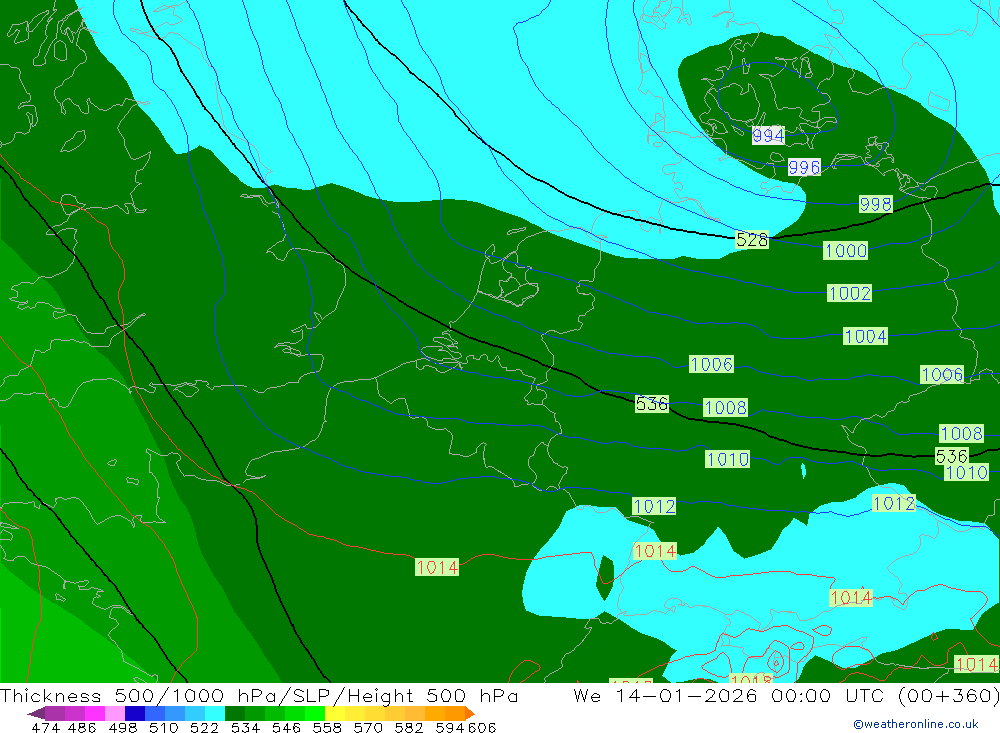Click the 998 pressure label
The image size is (1000, 733).
pos(876,204)
